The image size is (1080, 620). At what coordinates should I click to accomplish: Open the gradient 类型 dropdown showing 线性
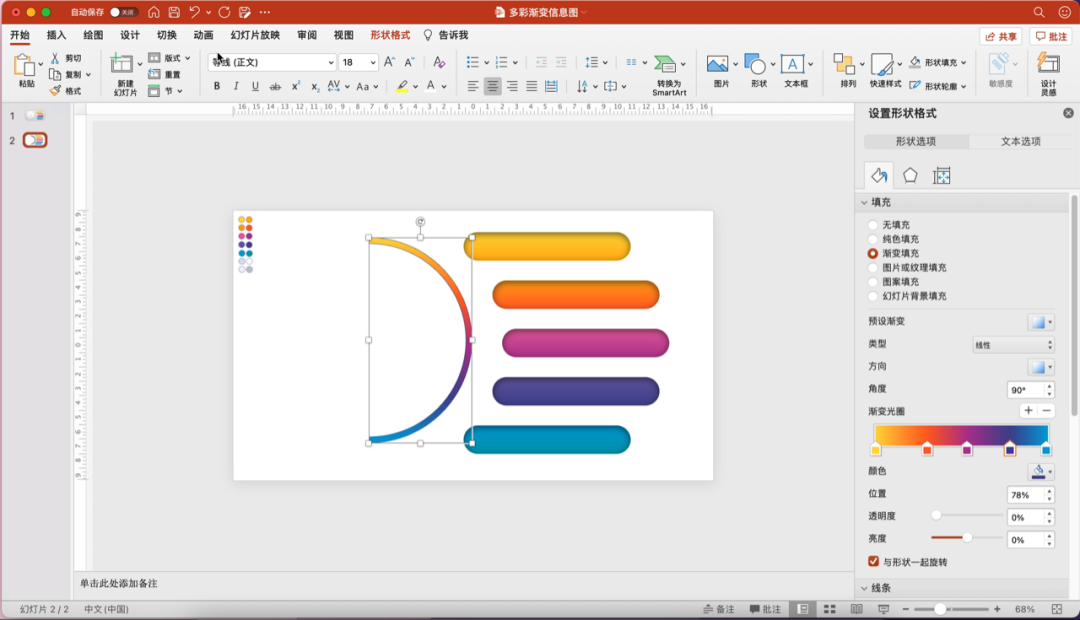tap(1013, 345)
